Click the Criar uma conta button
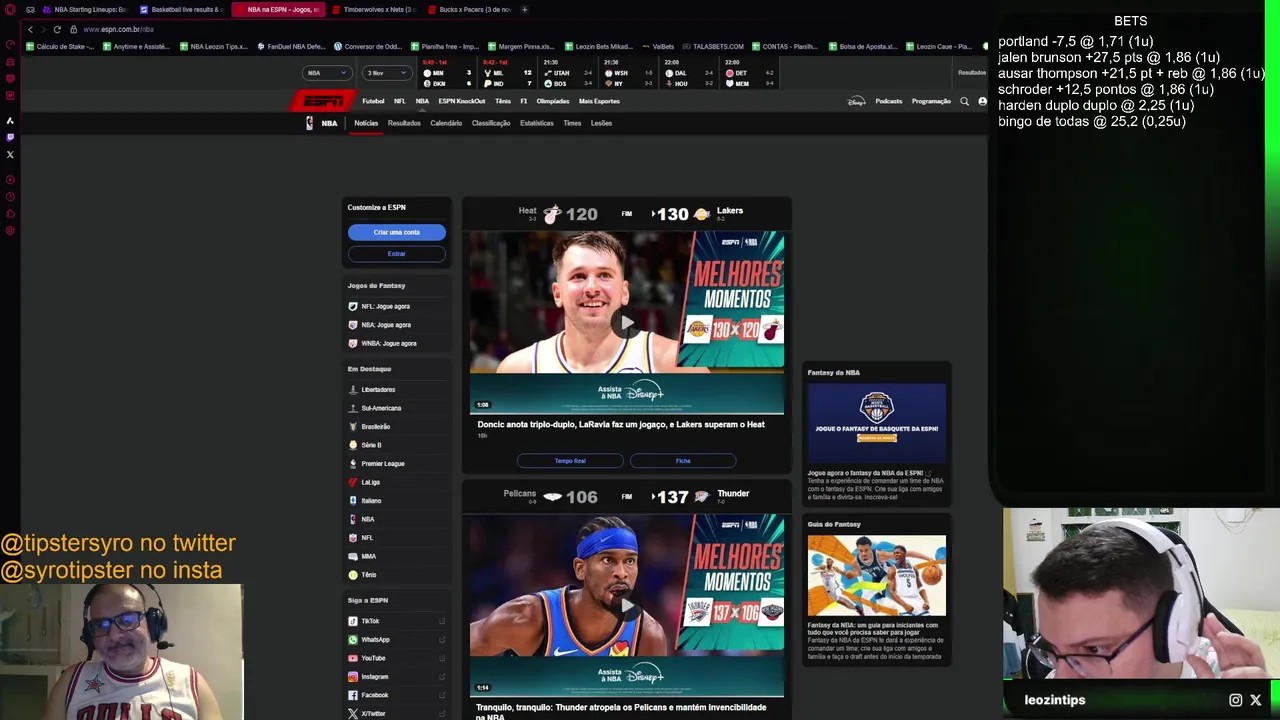Image resolution: width=1280 pixels, height=720 pixels. [397, 232]
